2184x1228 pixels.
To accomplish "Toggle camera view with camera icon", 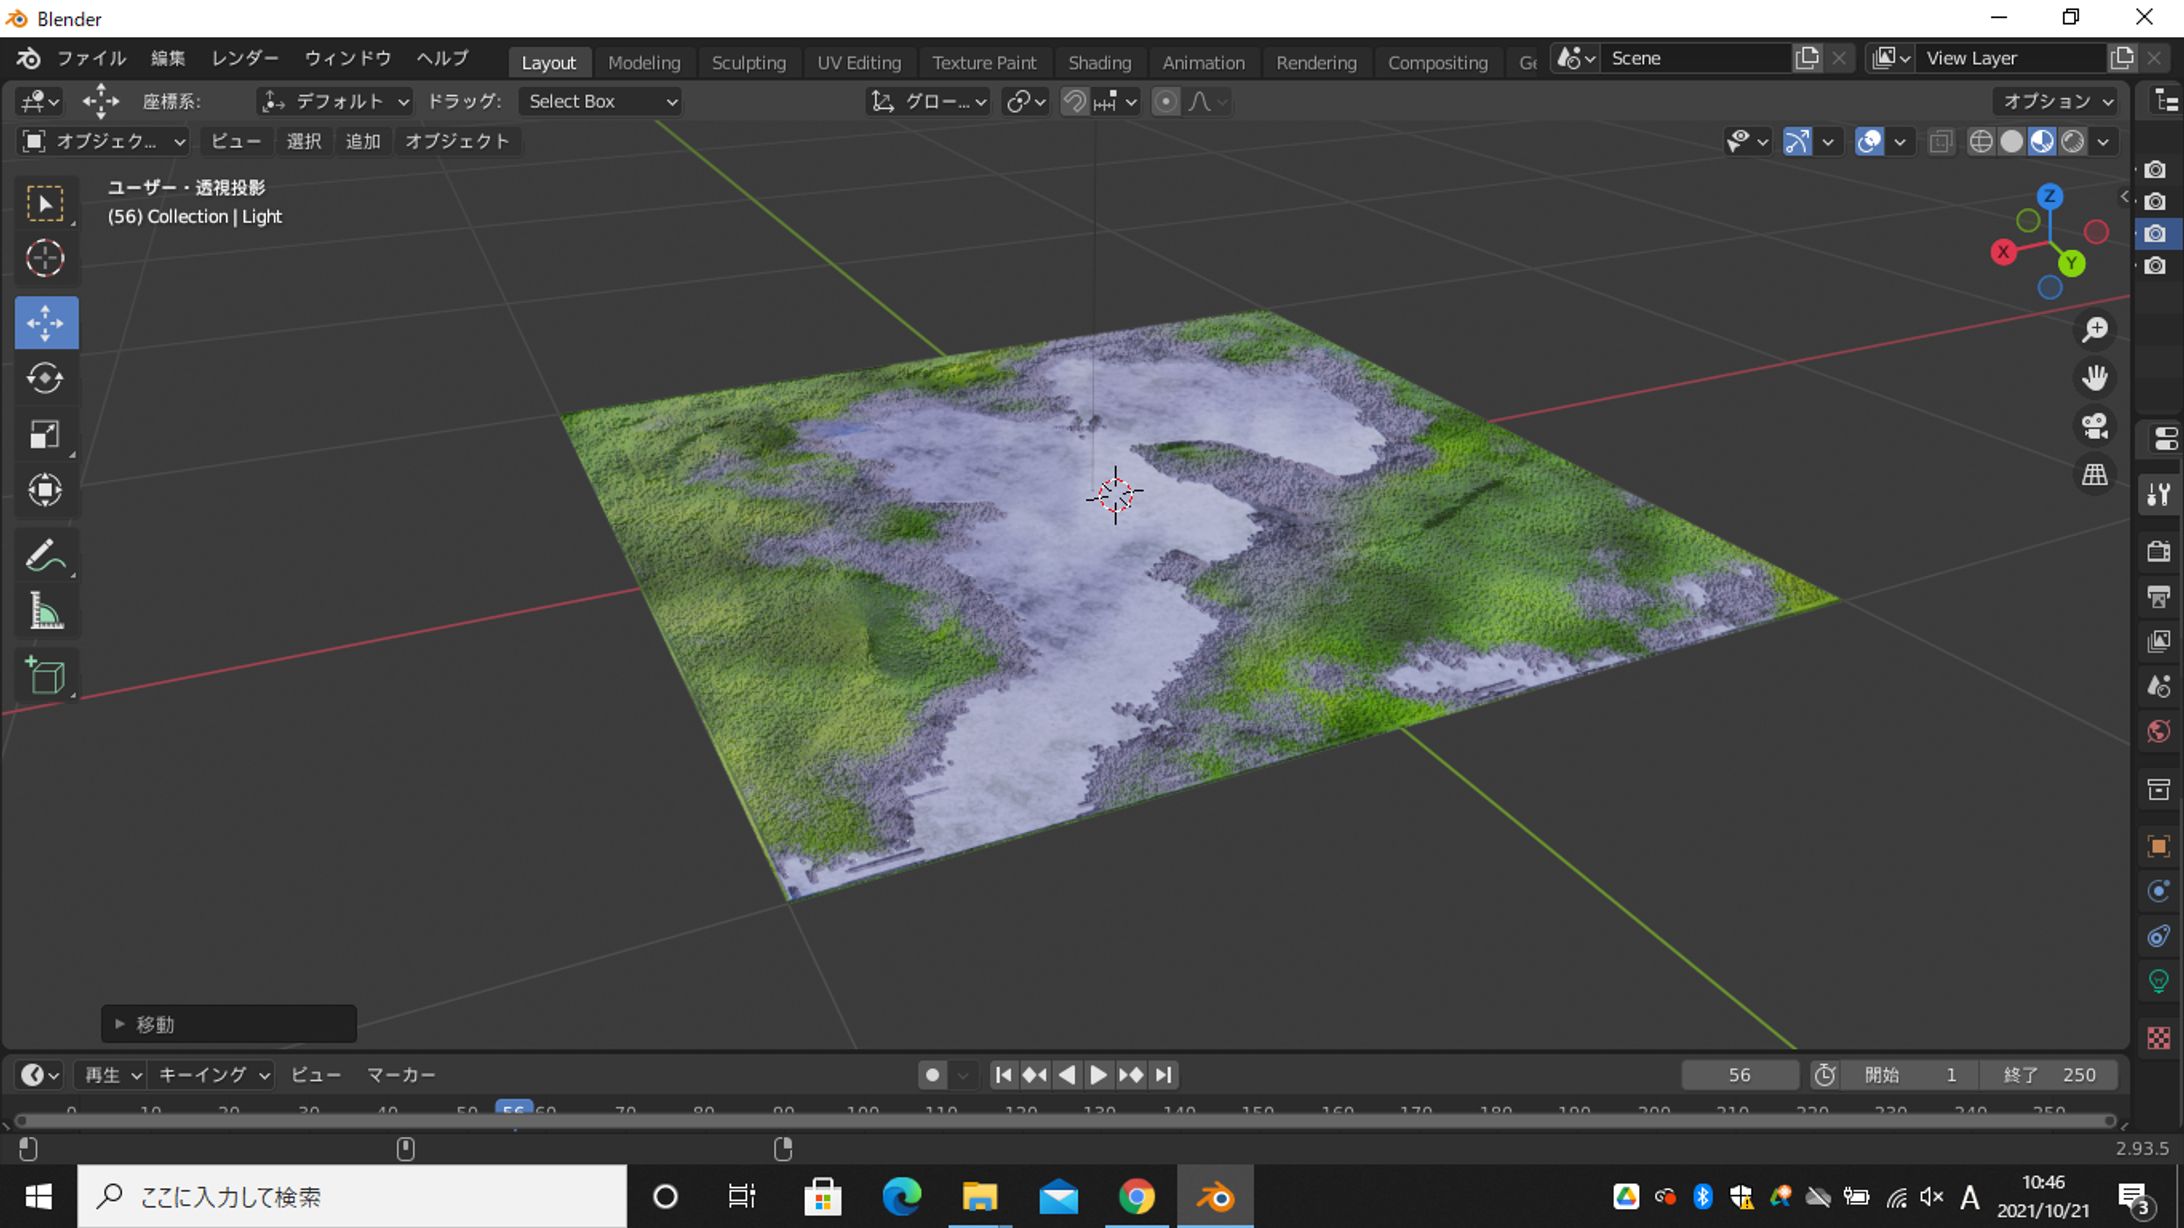I will click(x=2095, y=427).
